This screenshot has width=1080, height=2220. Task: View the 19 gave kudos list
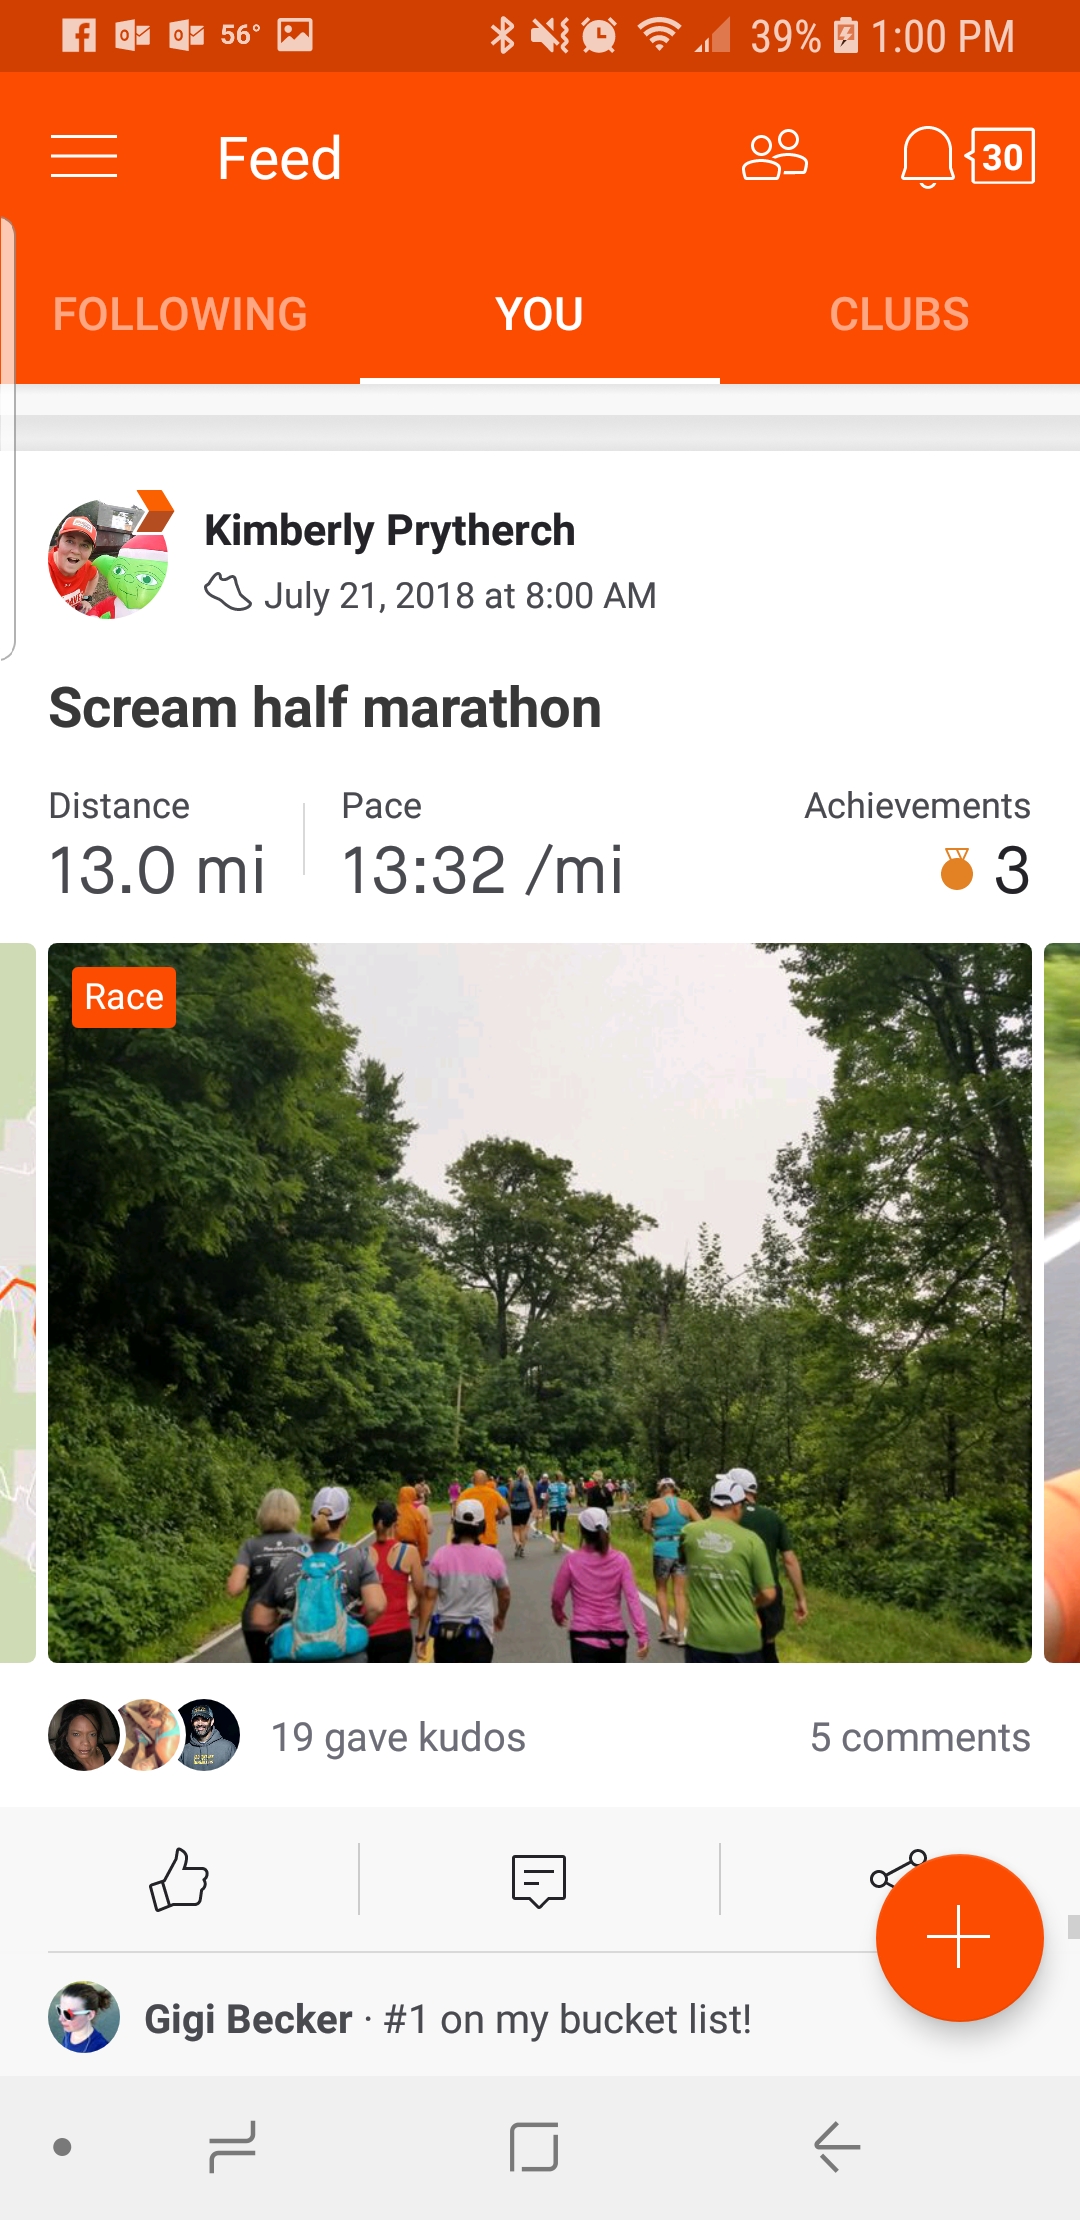[398, 1737]
